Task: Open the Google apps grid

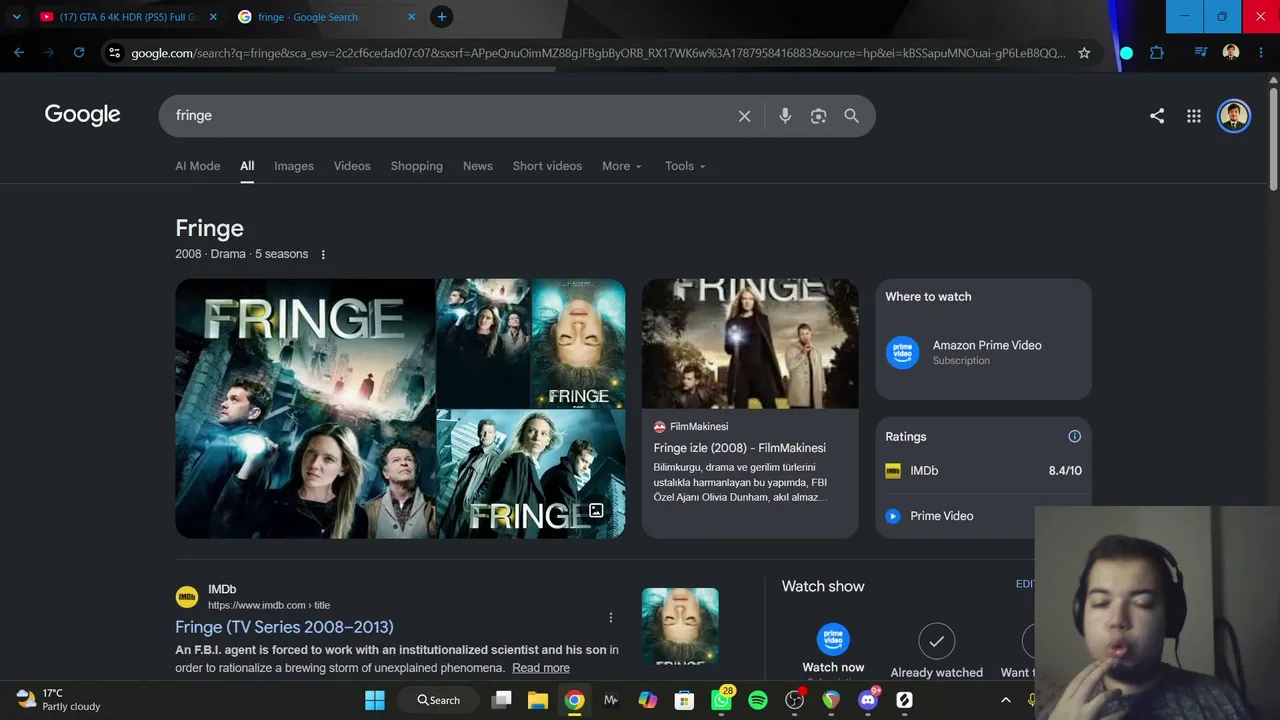Action: tap(1194, 116)
